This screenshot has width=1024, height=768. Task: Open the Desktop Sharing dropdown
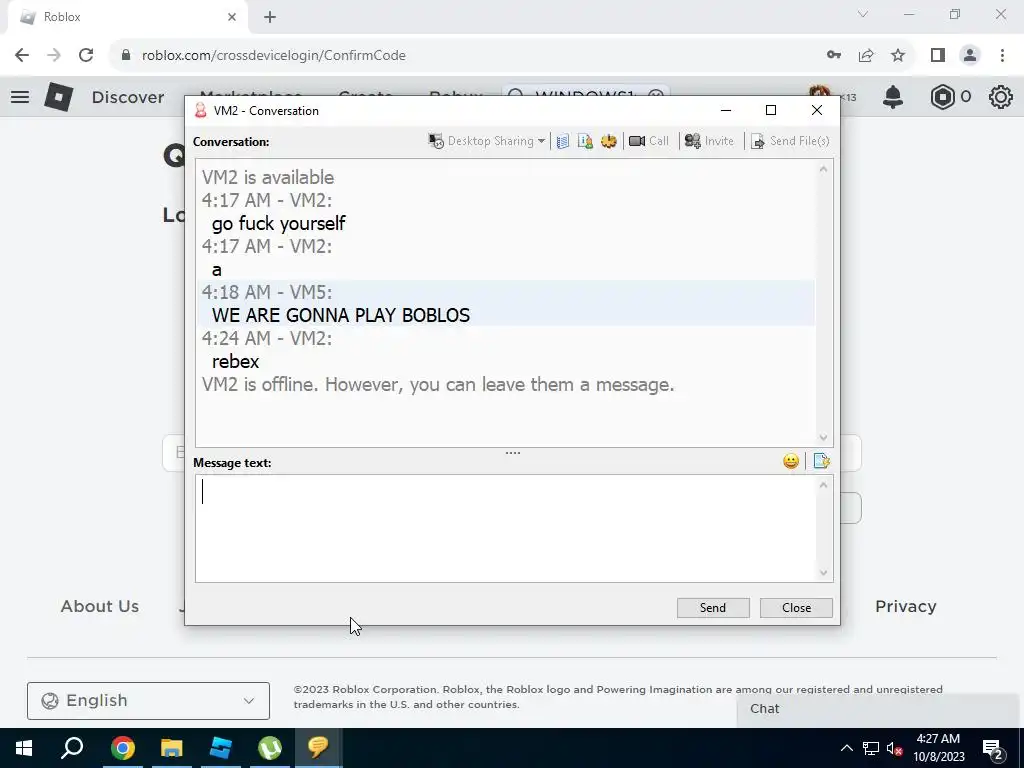point(487,141)
